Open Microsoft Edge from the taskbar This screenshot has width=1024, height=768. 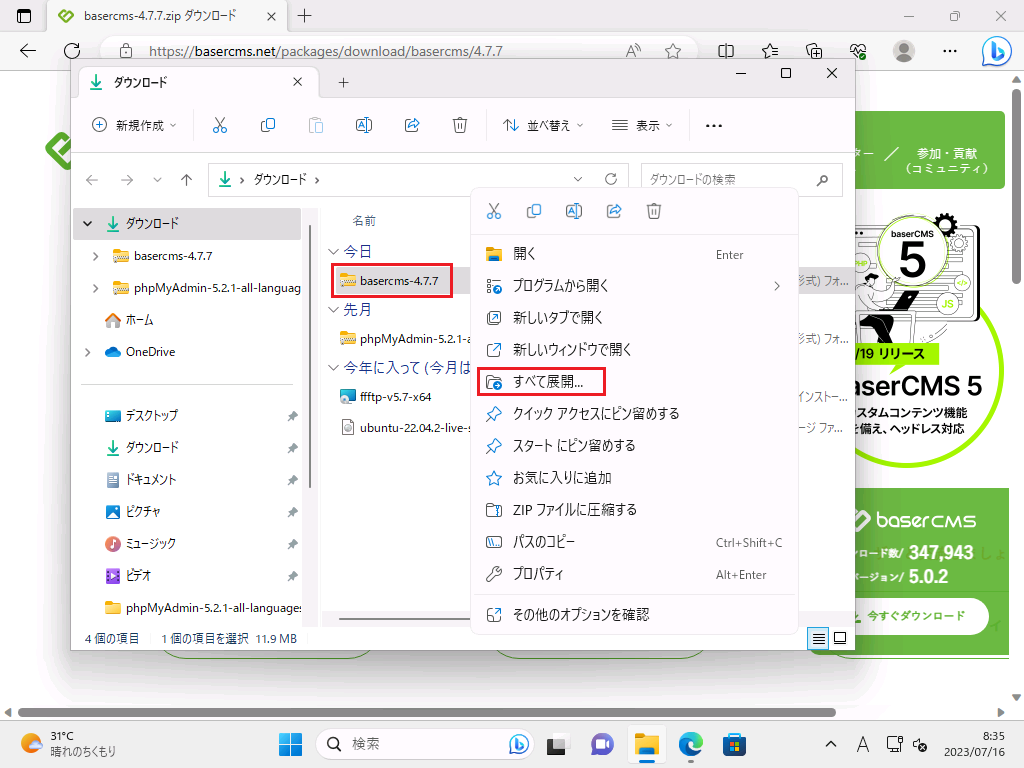click(x=691, y=744)
